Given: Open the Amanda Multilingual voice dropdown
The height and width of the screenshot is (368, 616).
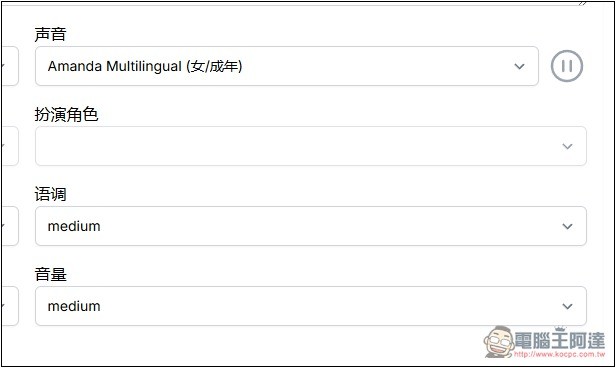Looking at the screenshot, I should click(287, 66).
